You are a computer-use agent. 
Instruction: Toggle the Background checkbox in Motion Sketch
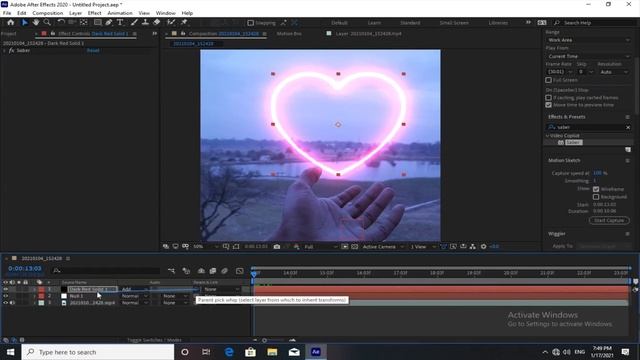[x=596, y=197]
